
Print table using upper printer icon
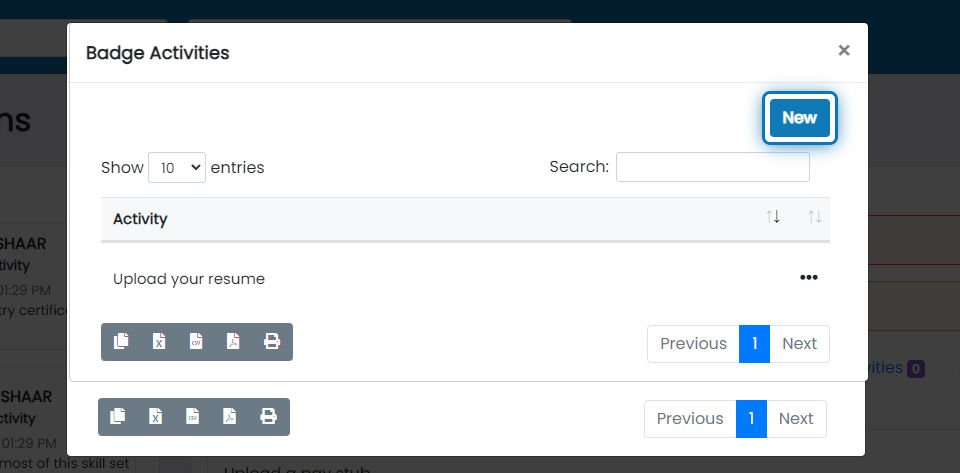coord(272,341)
